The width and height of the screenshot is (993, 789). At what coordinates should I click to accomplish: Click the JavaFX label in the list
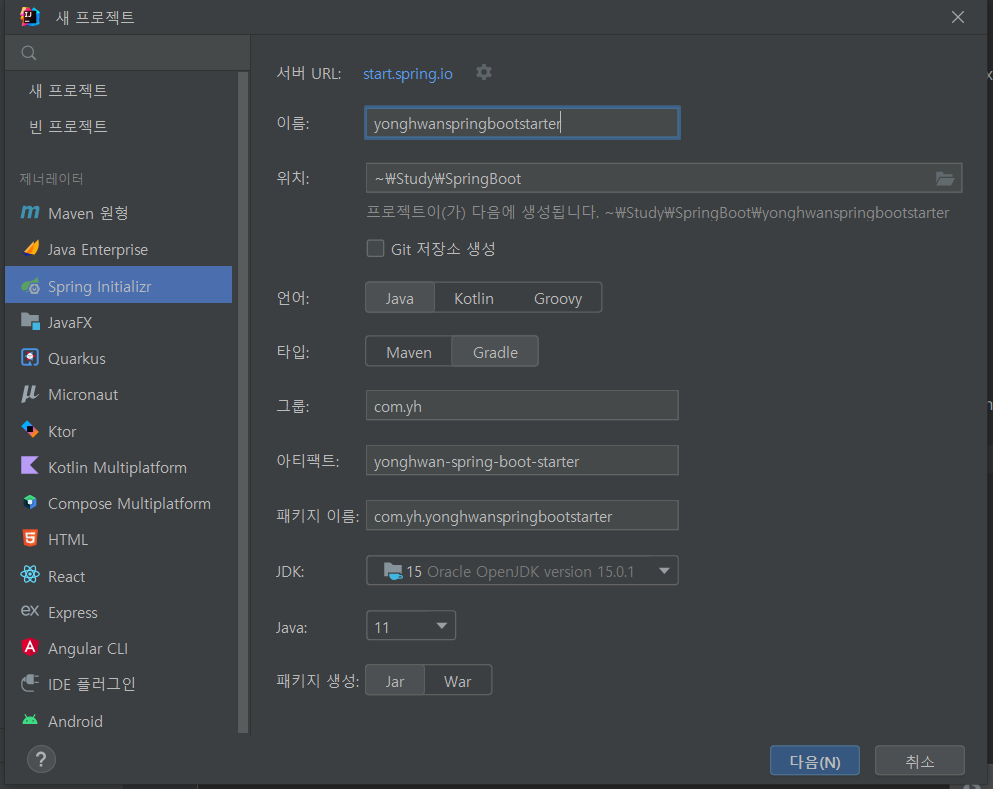click(70, 322)
